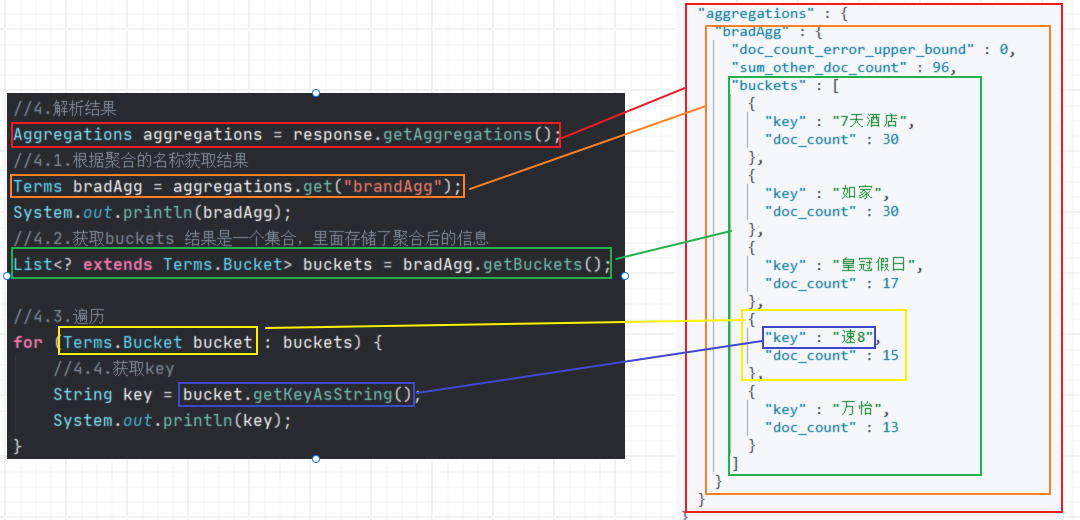
Task: Click doc_count 30 under the 如家 bucket
Action: point(832,211)
